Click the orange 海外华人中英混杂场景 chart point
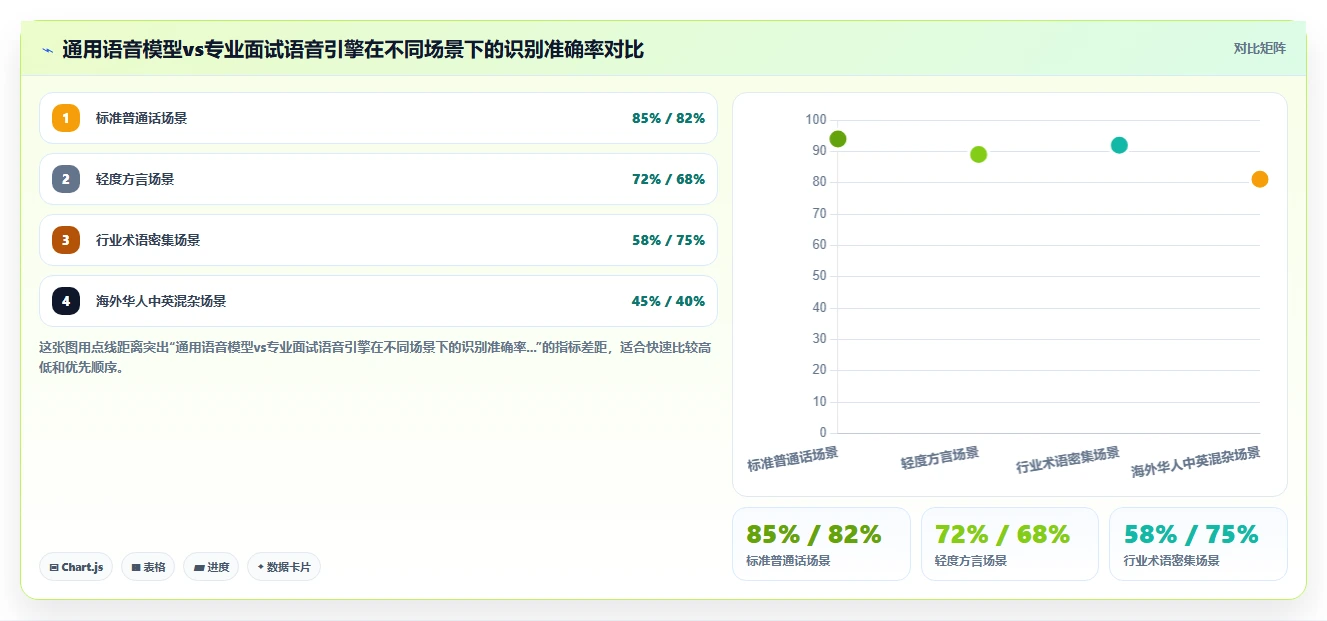Image resolution: width=1327 pixels, height=621 pixels. pos(1260,179)
